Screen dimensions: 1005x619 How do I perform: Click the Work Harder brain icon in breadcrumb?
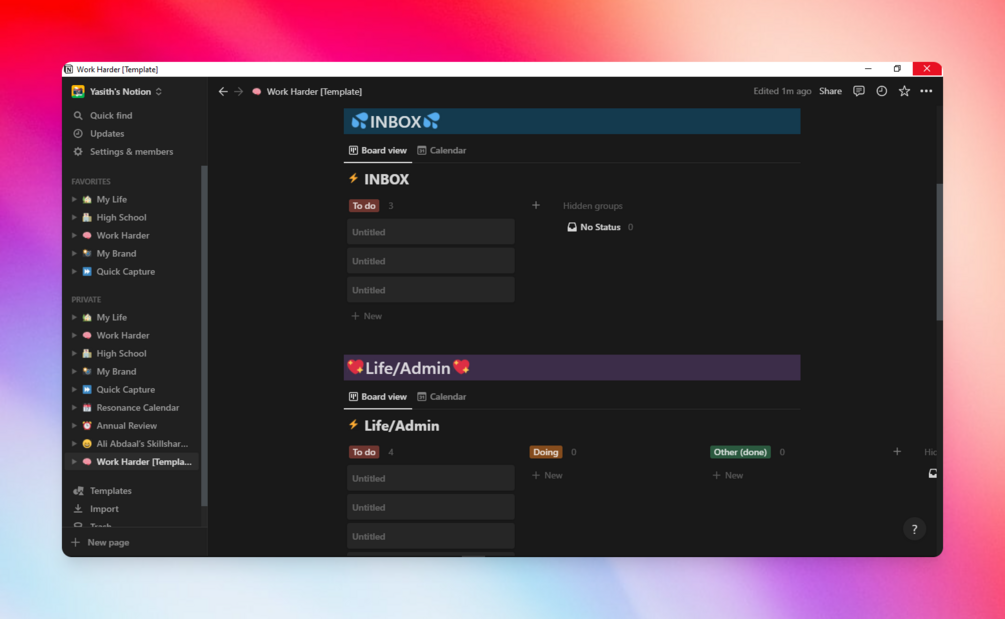[256, 92]
